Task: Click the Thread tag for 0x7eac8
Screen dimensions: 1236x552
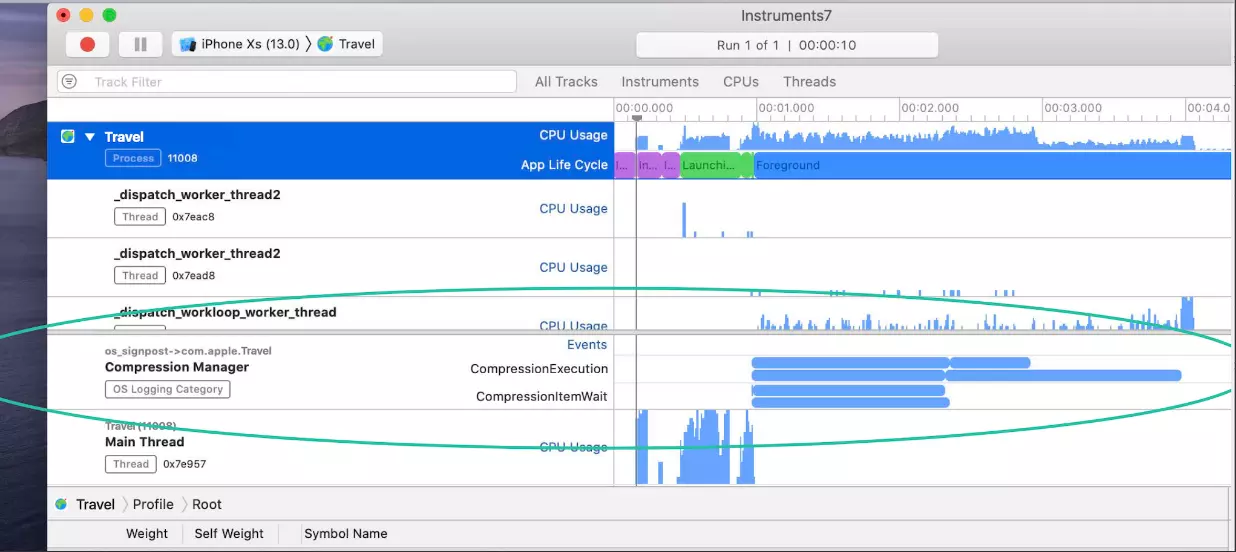Action: coord(140,217)
